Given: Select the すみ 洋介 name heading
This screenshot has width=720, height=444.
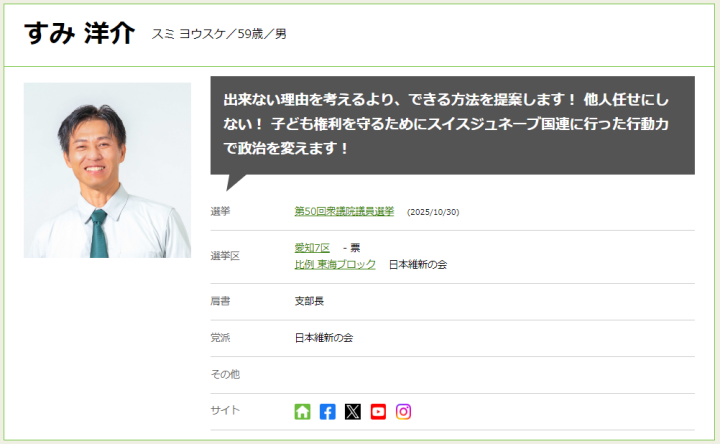Looking at the screenshot, I should 79,34.
